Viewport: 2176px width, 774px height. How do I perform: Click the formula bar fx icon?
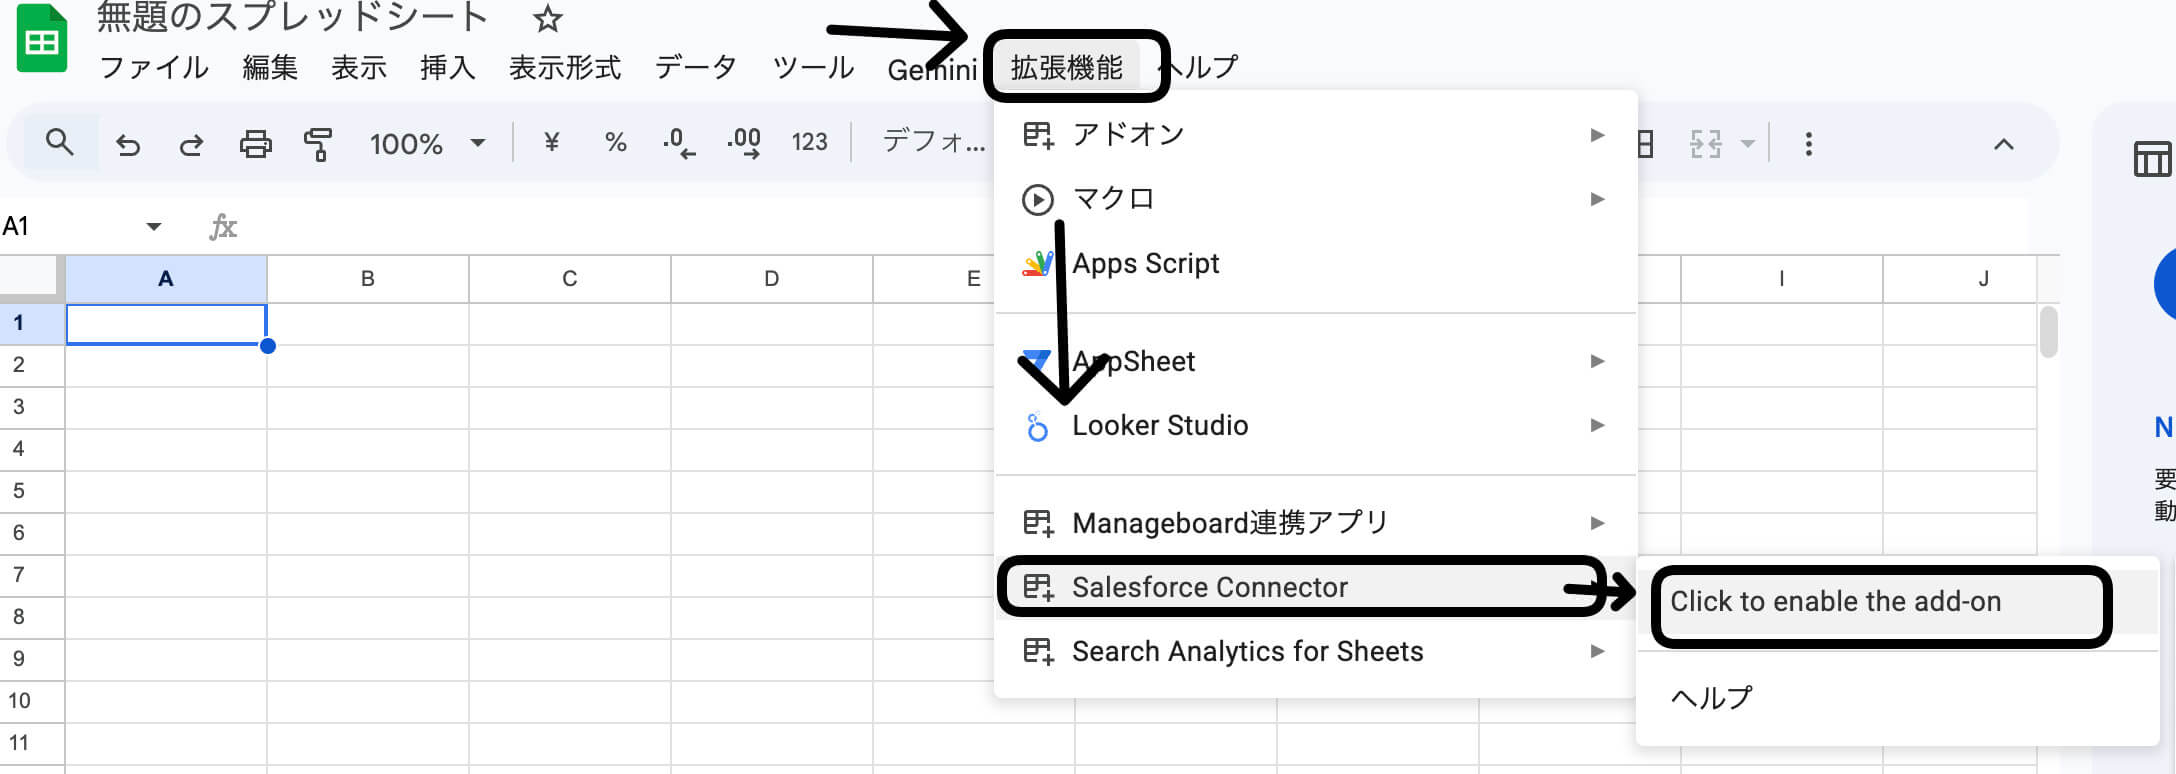click(x=223, y=227)
